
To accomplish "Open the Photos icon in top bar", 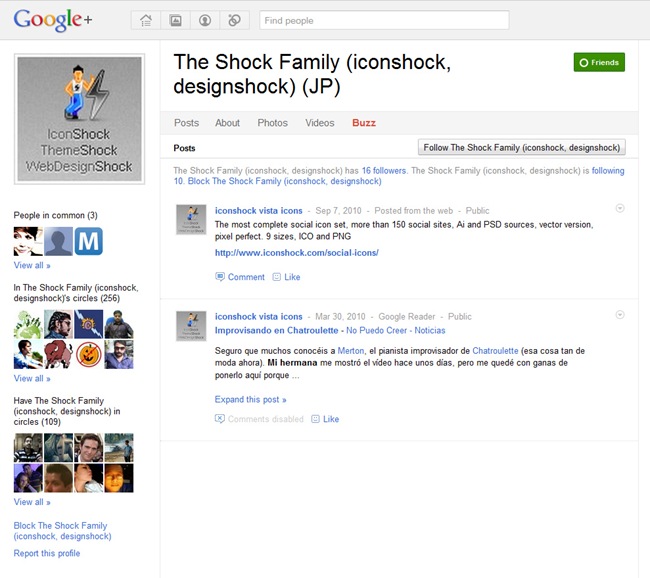I will 176,20.
